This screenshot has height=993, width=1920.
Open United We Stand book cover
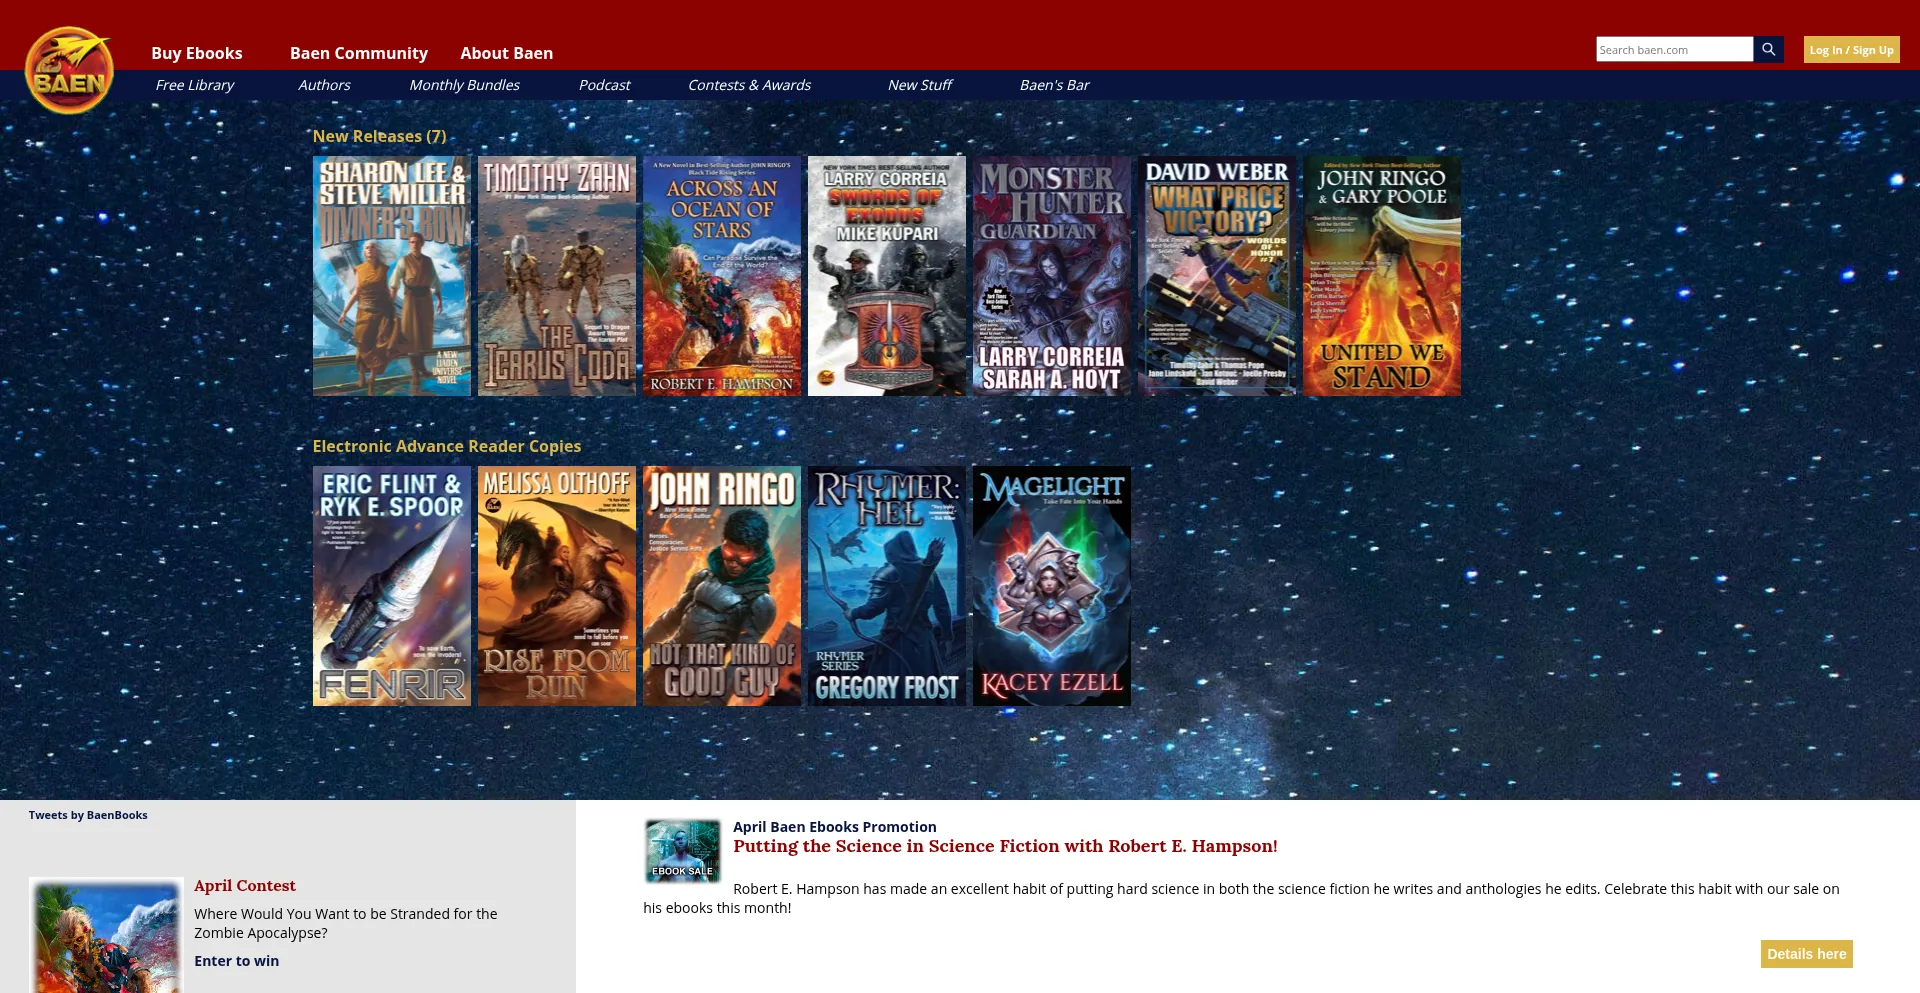coord(1382,276)
